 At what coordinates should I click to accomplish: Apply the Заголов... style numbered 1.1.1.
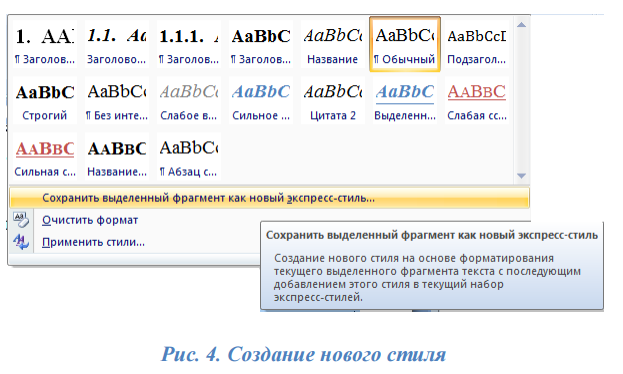(189, 44)
